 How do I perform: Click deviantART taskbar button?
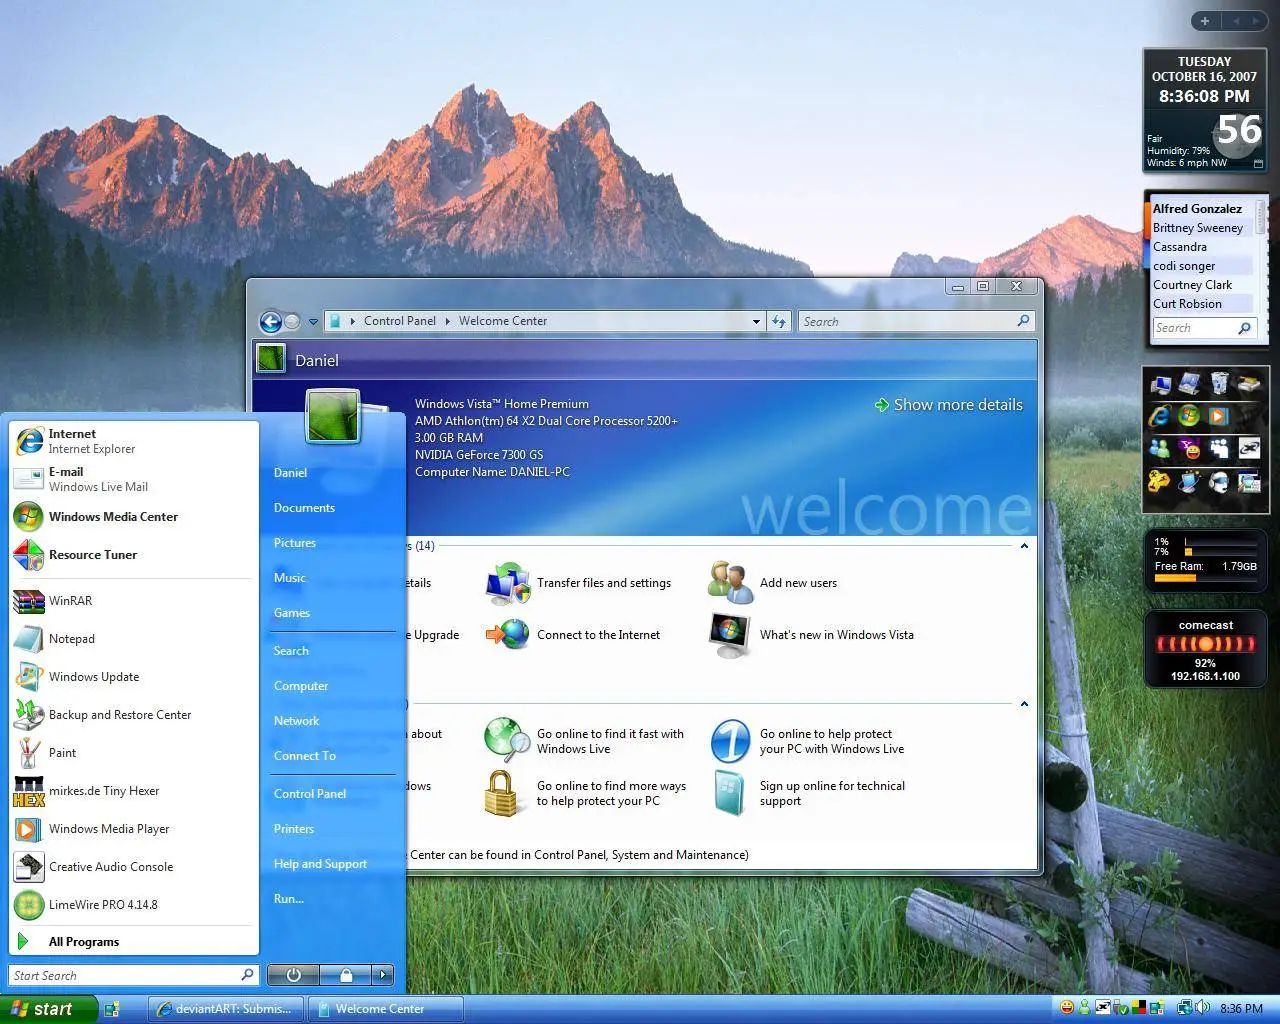(226, 1009)
